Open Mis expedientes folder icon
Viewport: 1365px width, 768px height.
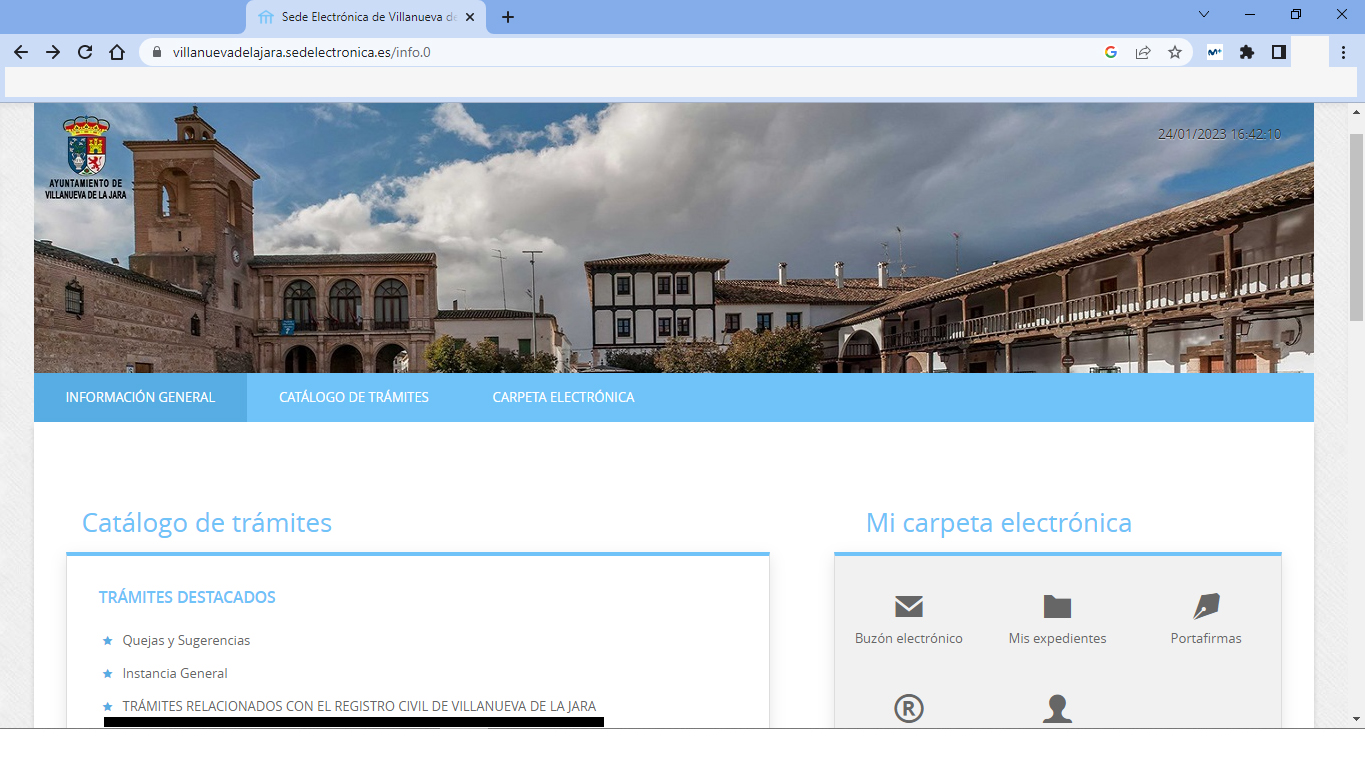(1057, 606)
